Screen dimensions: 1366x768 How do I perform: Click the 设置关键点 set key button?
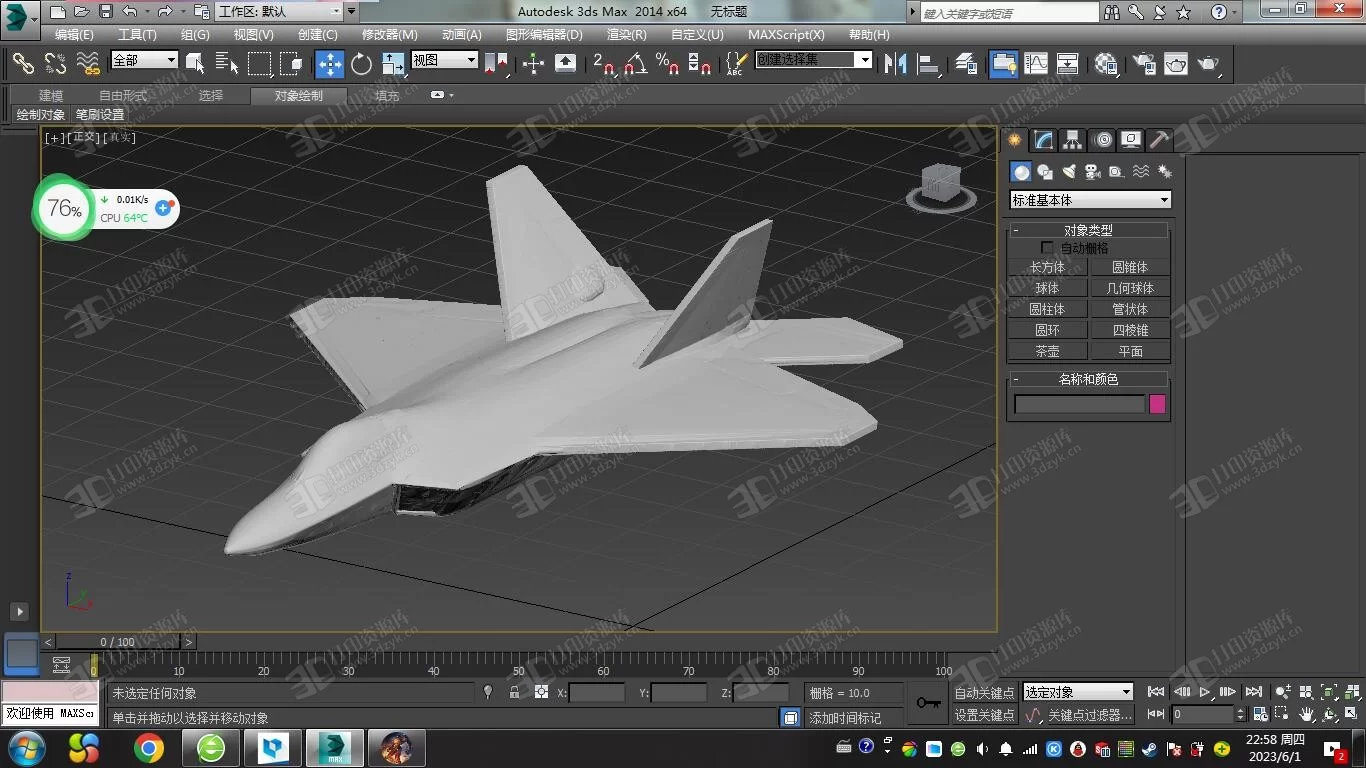coord(984,715)
